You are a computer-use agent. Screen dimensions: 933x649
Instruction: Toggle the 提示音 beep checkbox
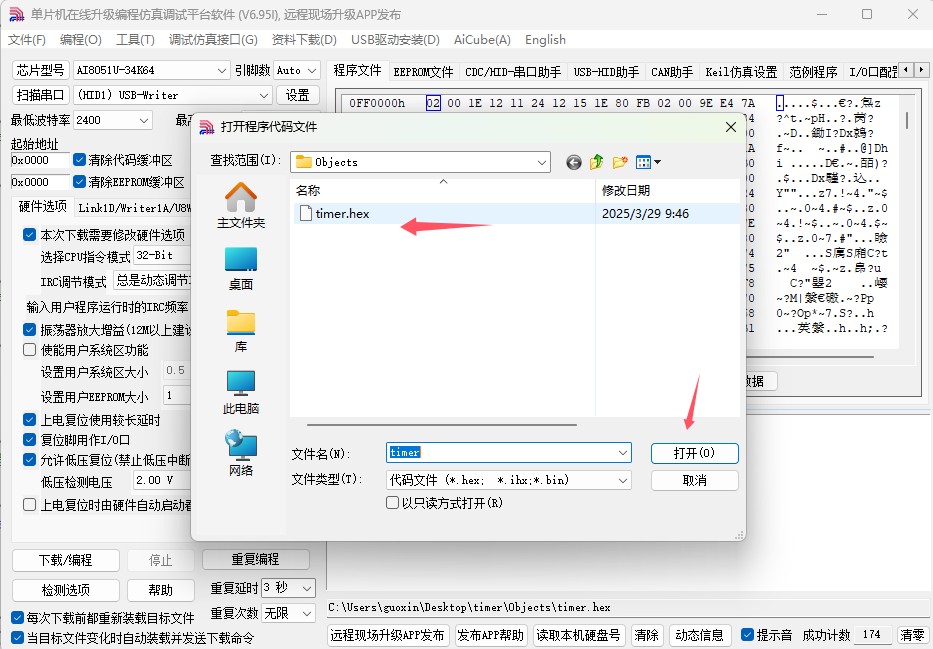pos(747,635)
